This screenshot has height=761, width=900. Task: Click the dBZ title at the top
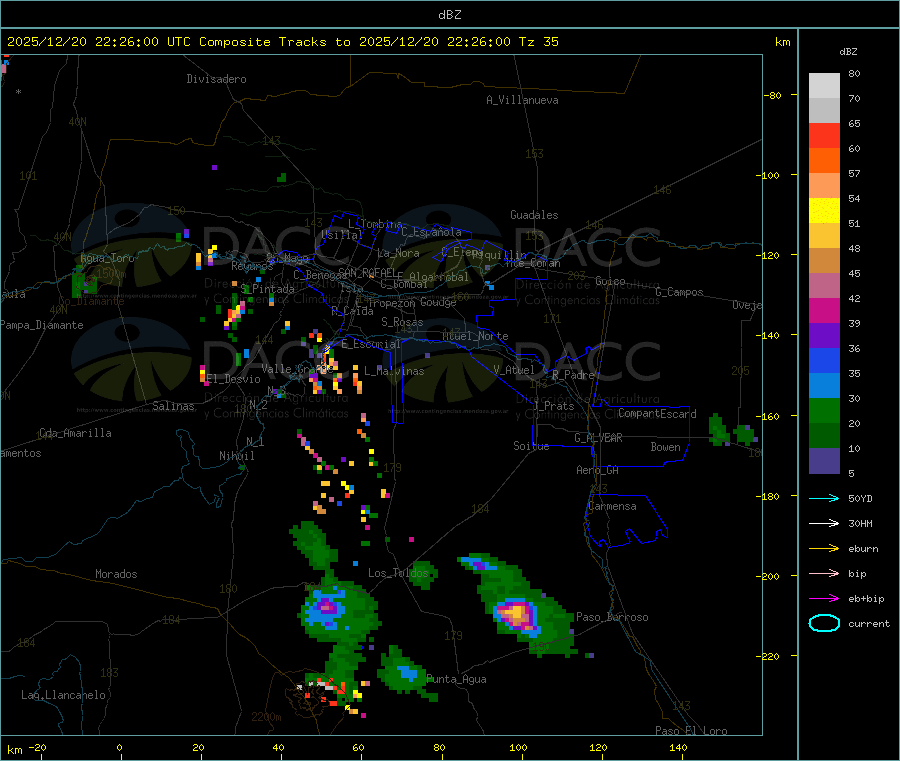[449, 15]
